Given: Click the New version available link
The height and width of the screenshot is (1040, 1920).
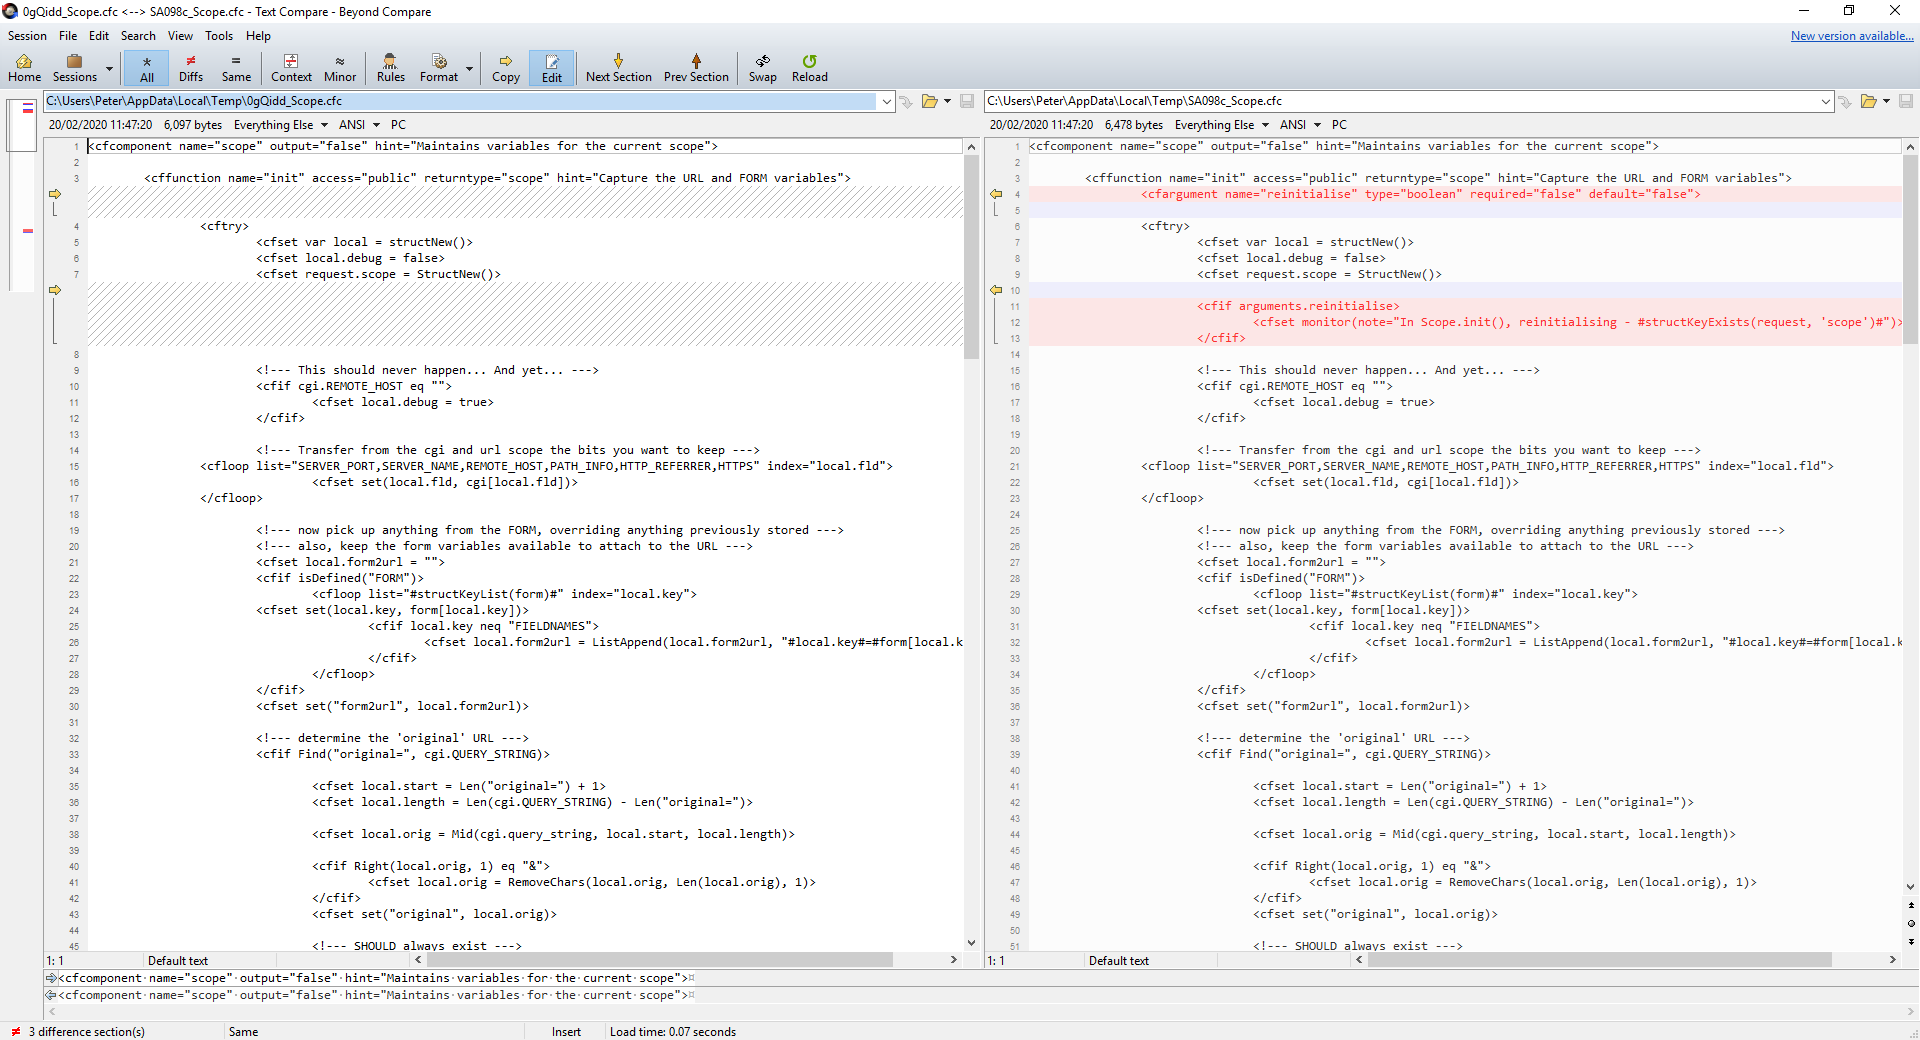Looking at the screenshot, I should (1852, 36).
